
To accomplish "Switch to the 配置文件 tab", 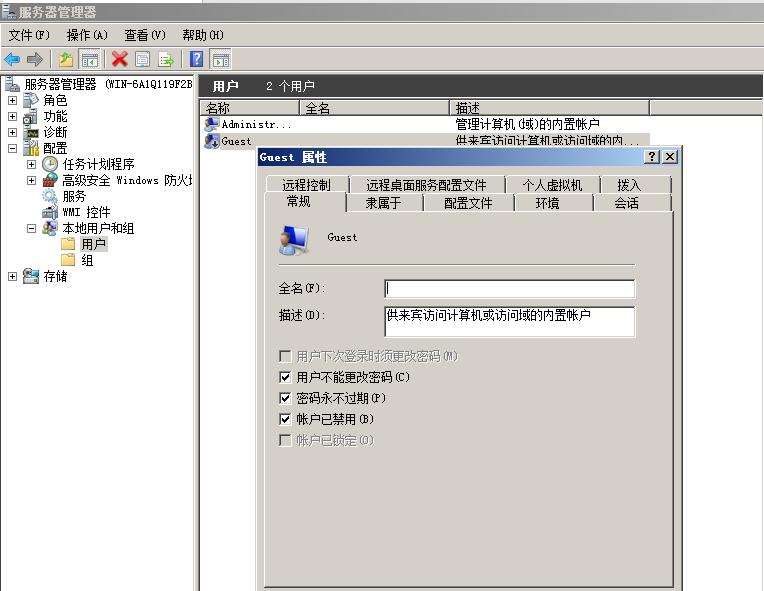I will tap(468, 203).
